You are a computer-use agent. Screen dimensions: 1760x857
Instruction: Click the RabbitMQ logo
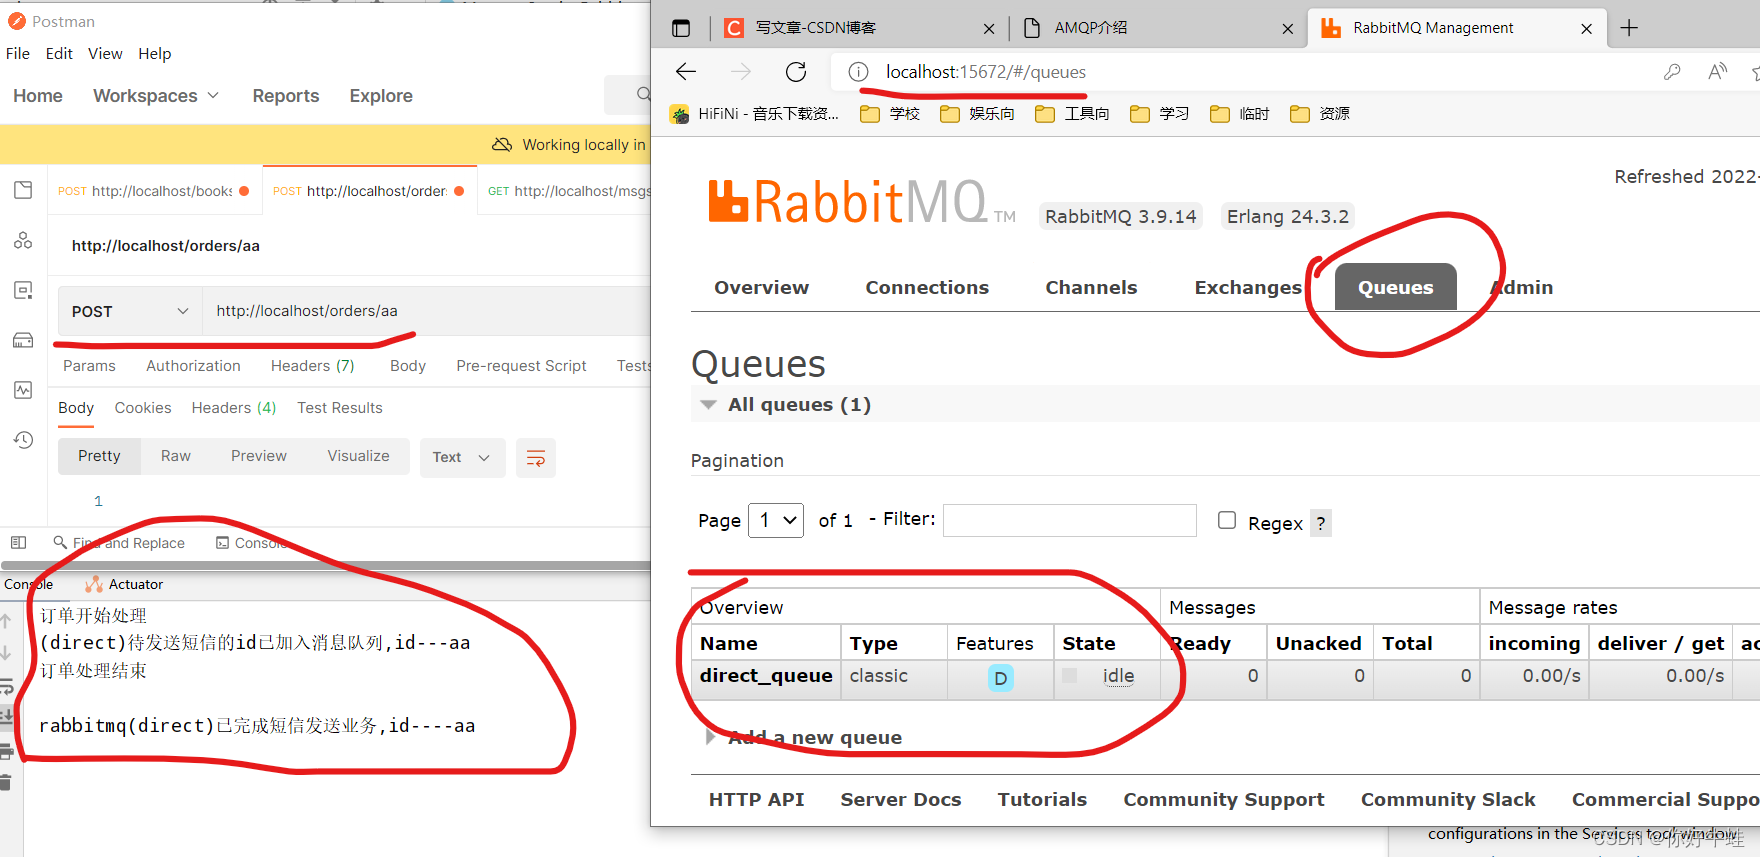(861, 201)
